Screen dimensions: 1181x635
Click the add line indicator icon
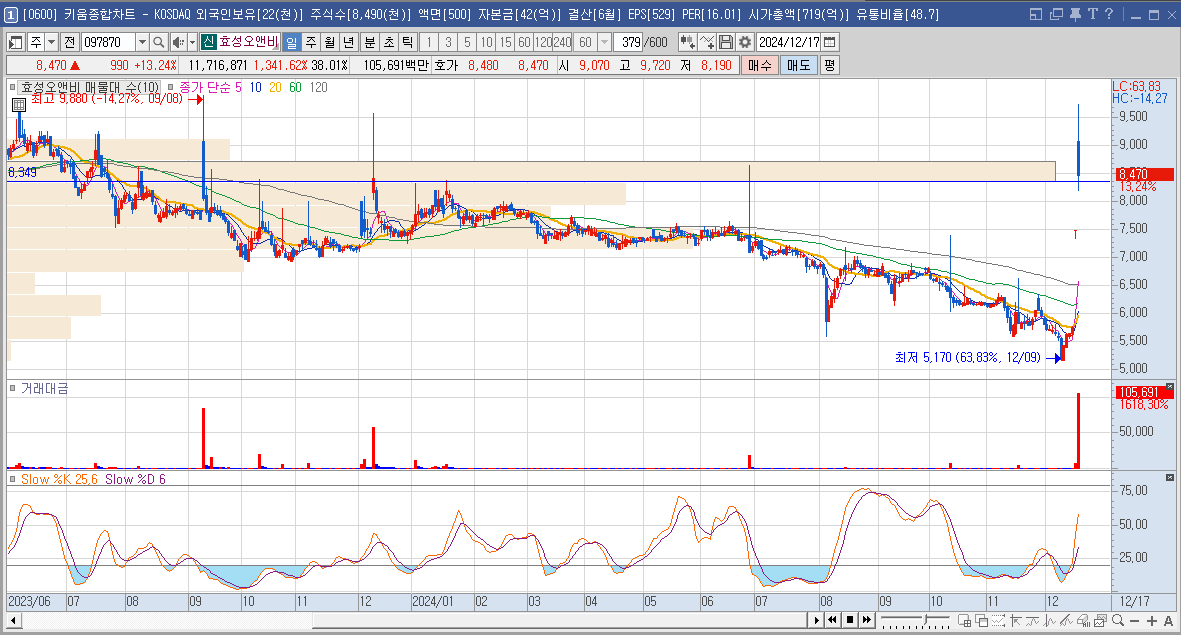coord(706,42)
